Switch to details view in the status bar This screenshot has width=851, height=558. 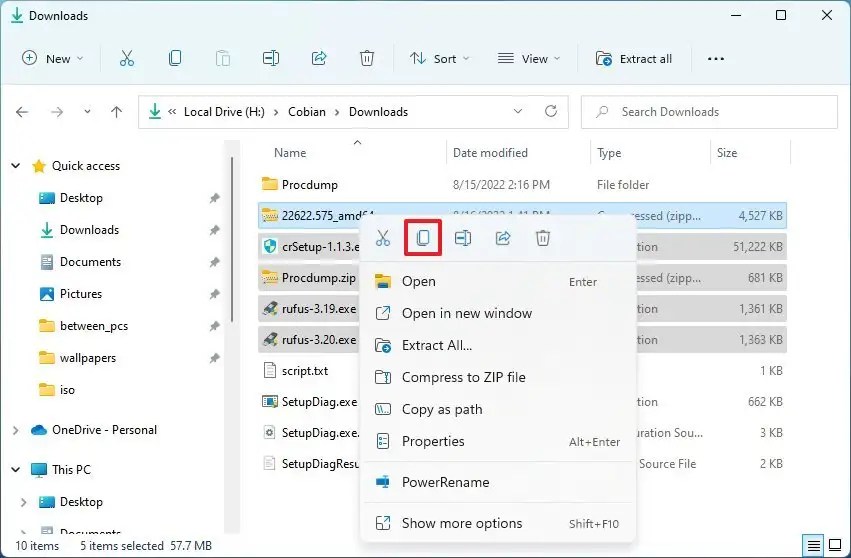[814, 546]
